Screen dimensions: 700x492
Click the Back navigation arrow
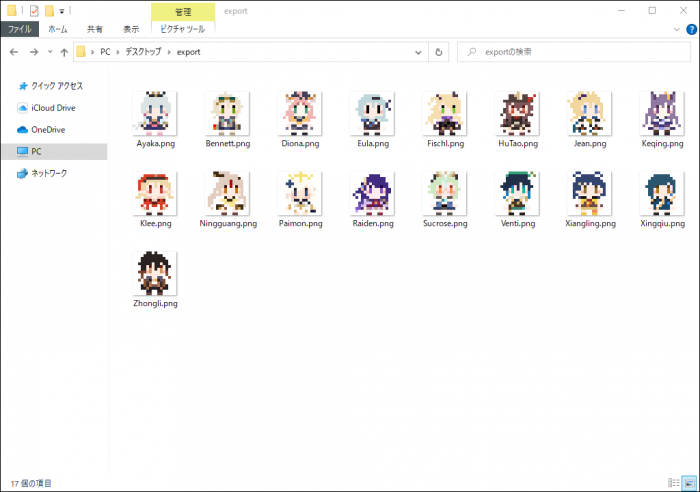(x=14, y=51)
